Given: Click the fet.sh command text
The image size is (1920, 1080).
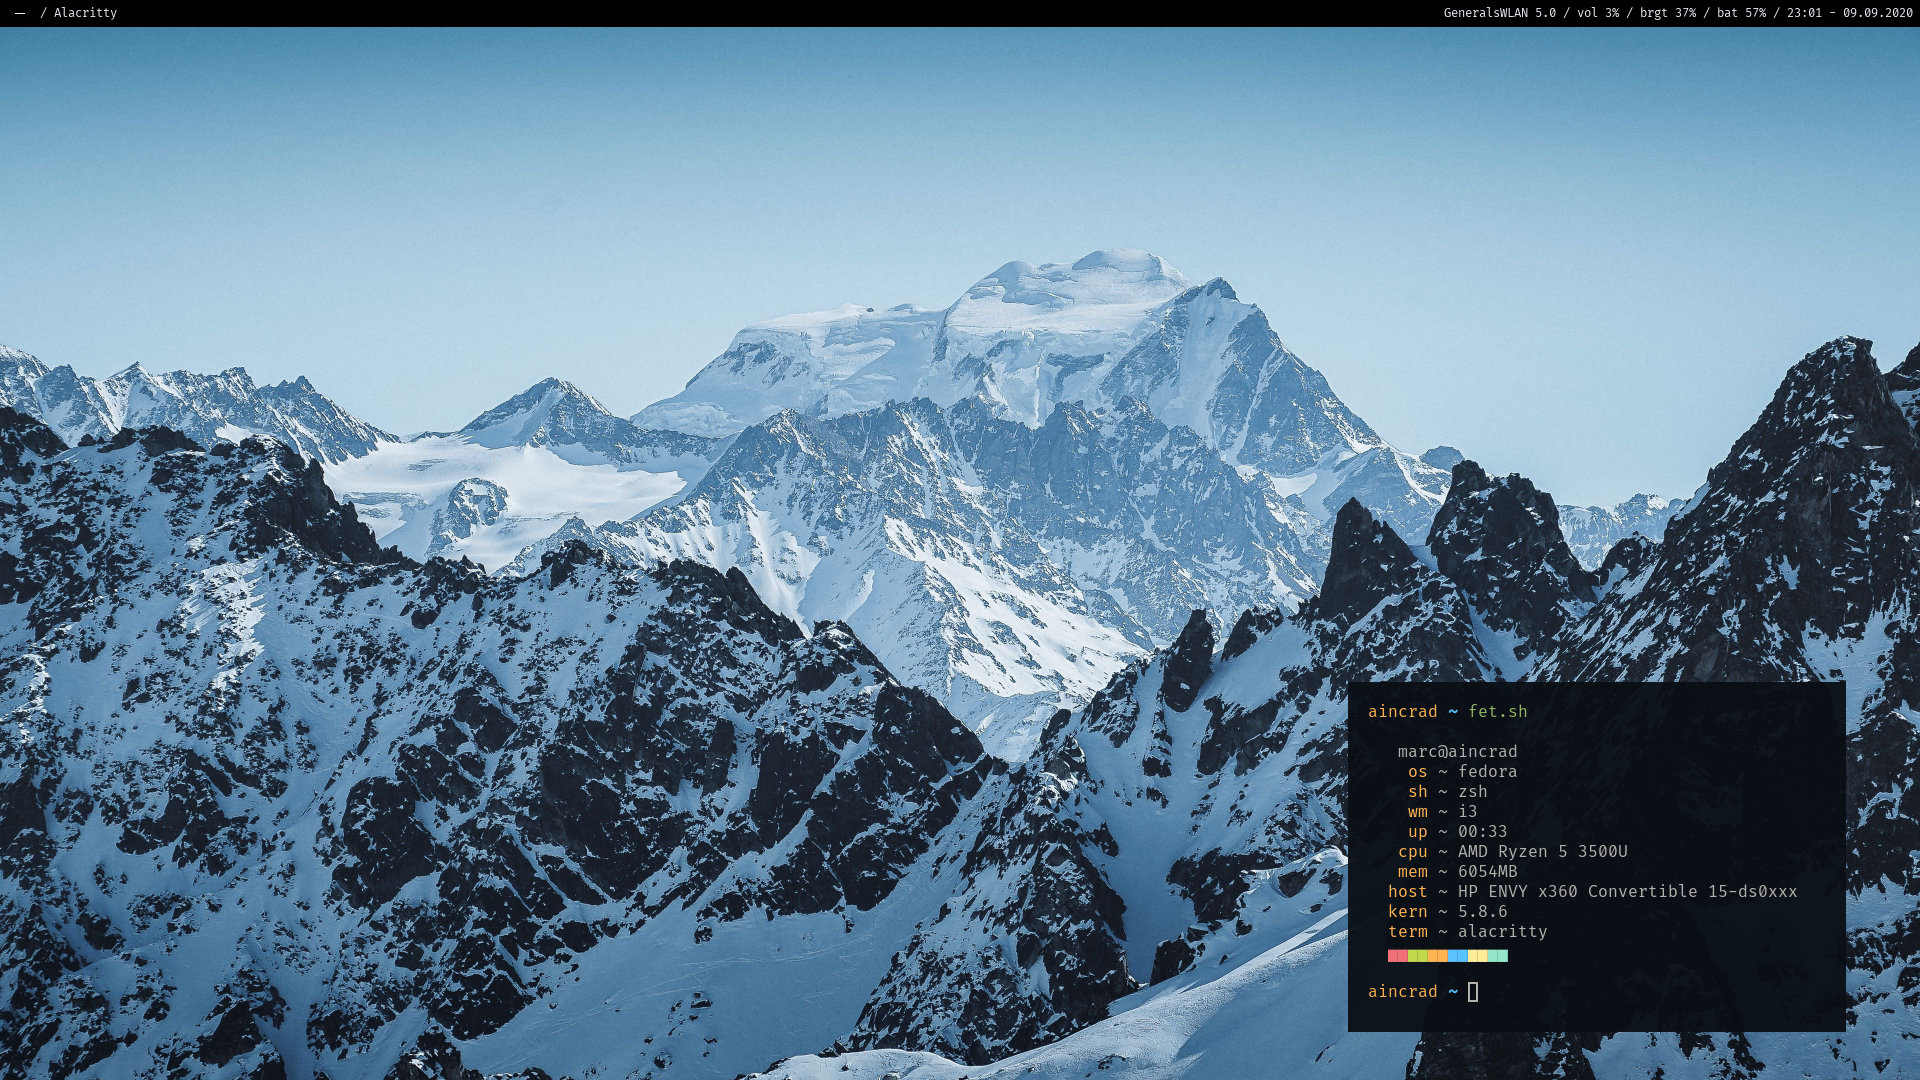Looking at the screenshot, I should pyautogui.click(x=1497, y=712).
